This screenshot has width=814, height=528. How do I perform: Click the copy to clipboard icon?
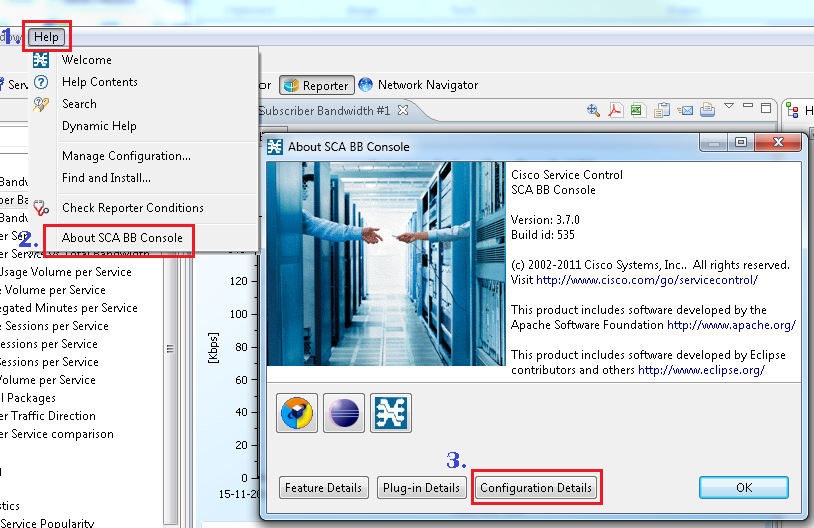pos(661,110)
